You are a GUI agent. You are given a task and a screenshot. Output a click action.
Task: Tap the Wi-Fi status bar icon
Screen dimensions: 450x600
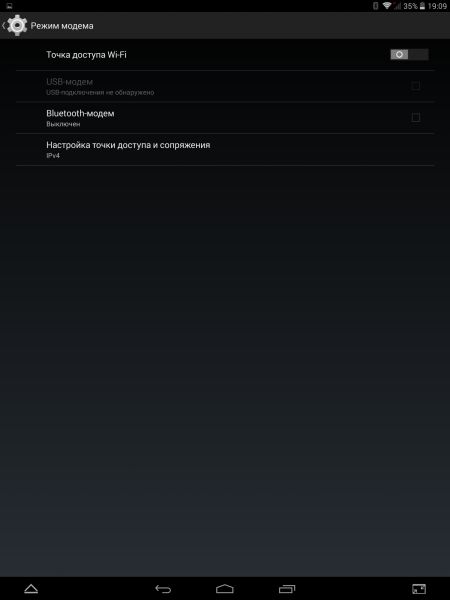(387, 6)
